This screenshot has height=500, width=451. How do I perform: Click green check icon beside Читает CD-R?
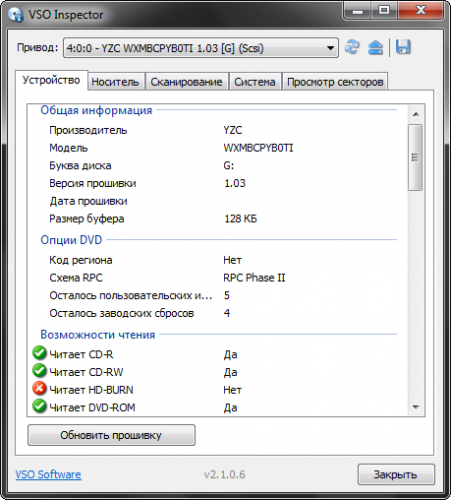pos(39,353)
